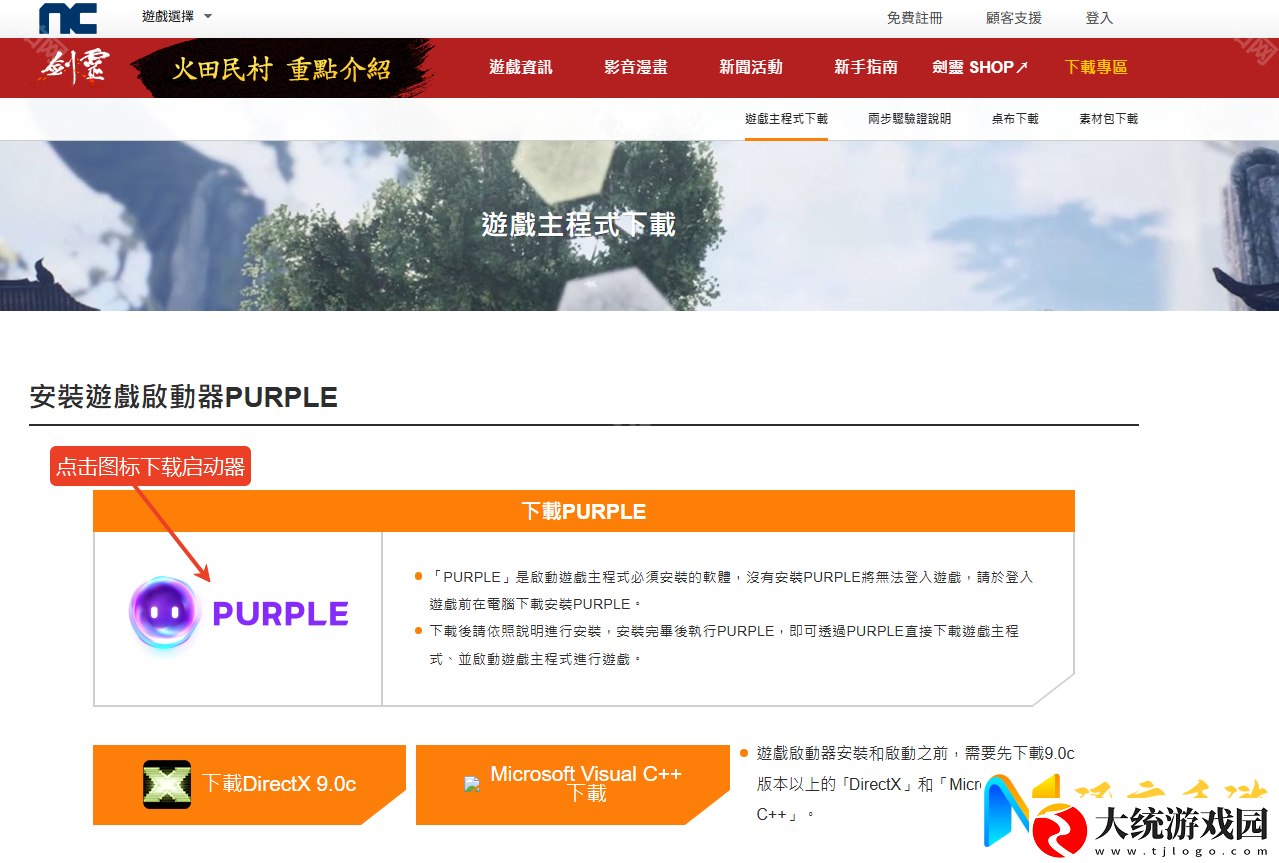Click the DirectX X logo icon
The image size is (1279, 863).
[167, 784]
